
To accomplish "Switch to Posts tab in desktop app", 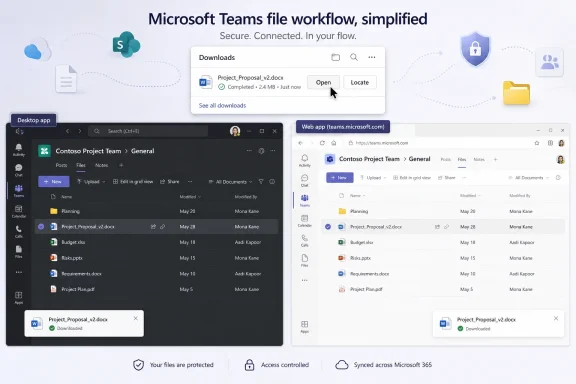I will pyautogui.click(x=61, y=165).
